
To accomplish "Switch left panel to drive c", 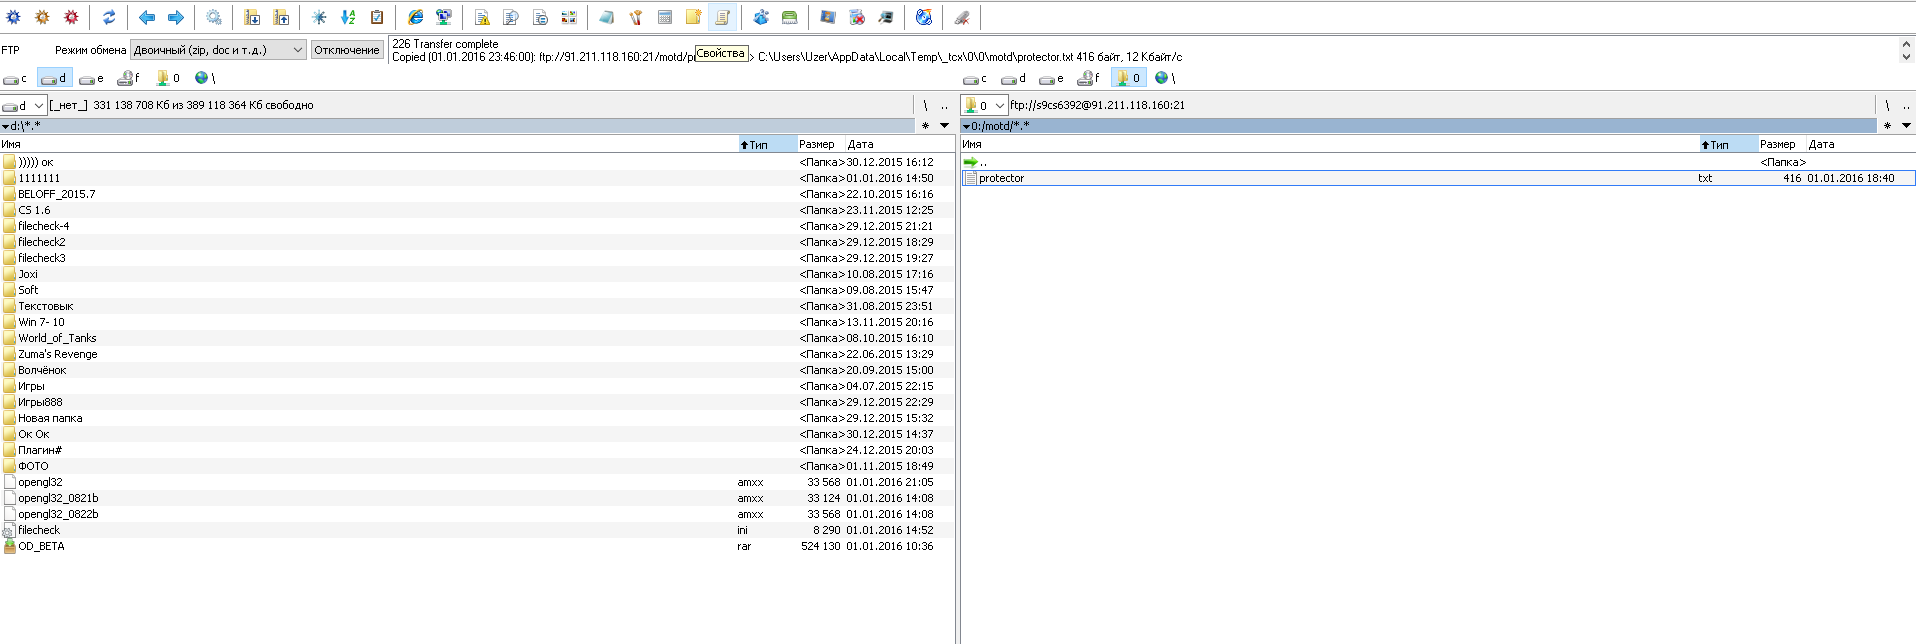I will click(16, 78).
